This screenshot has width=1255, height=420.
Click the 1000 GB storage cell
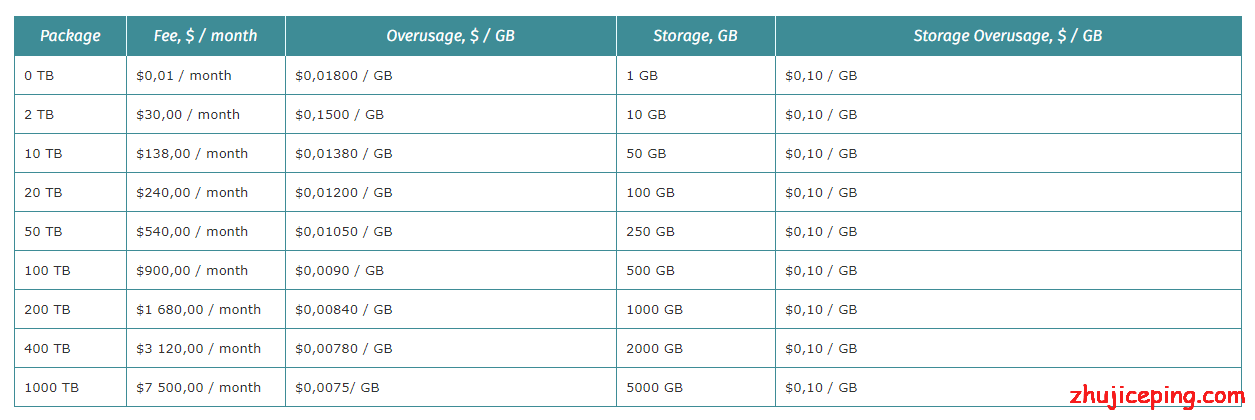(x=696, y=310)
